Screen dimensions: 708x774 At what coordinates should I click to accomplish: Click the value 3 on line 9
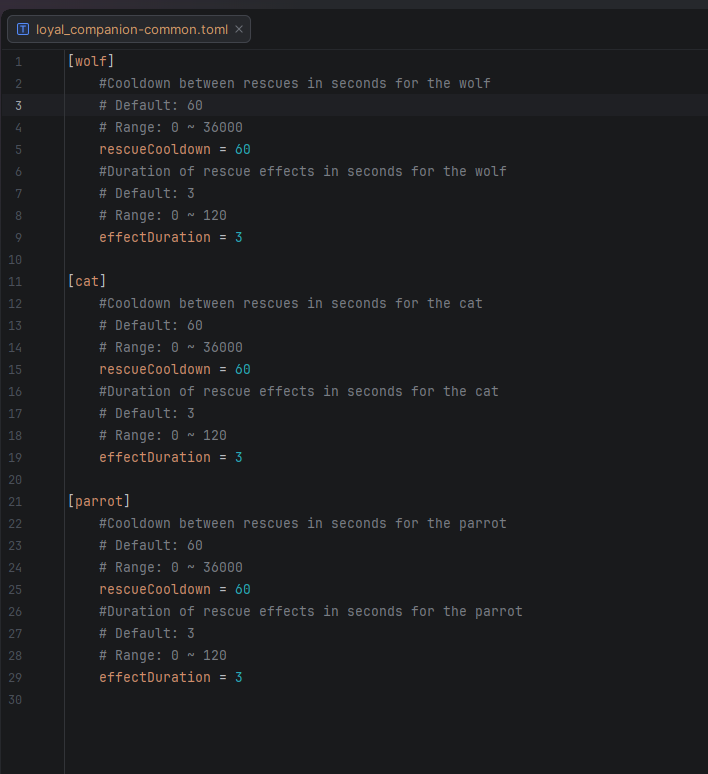(238, 237)
